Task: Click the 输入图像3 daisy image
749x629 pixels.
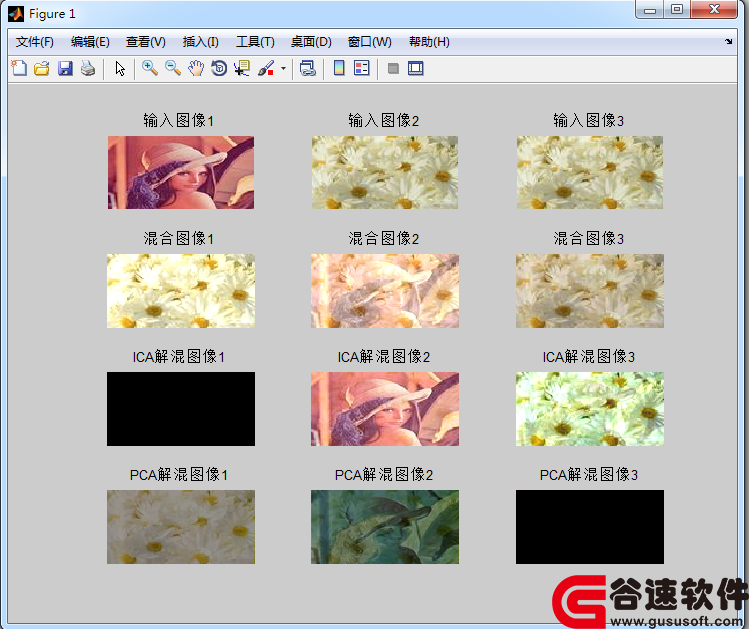Action: coord(590,172)
